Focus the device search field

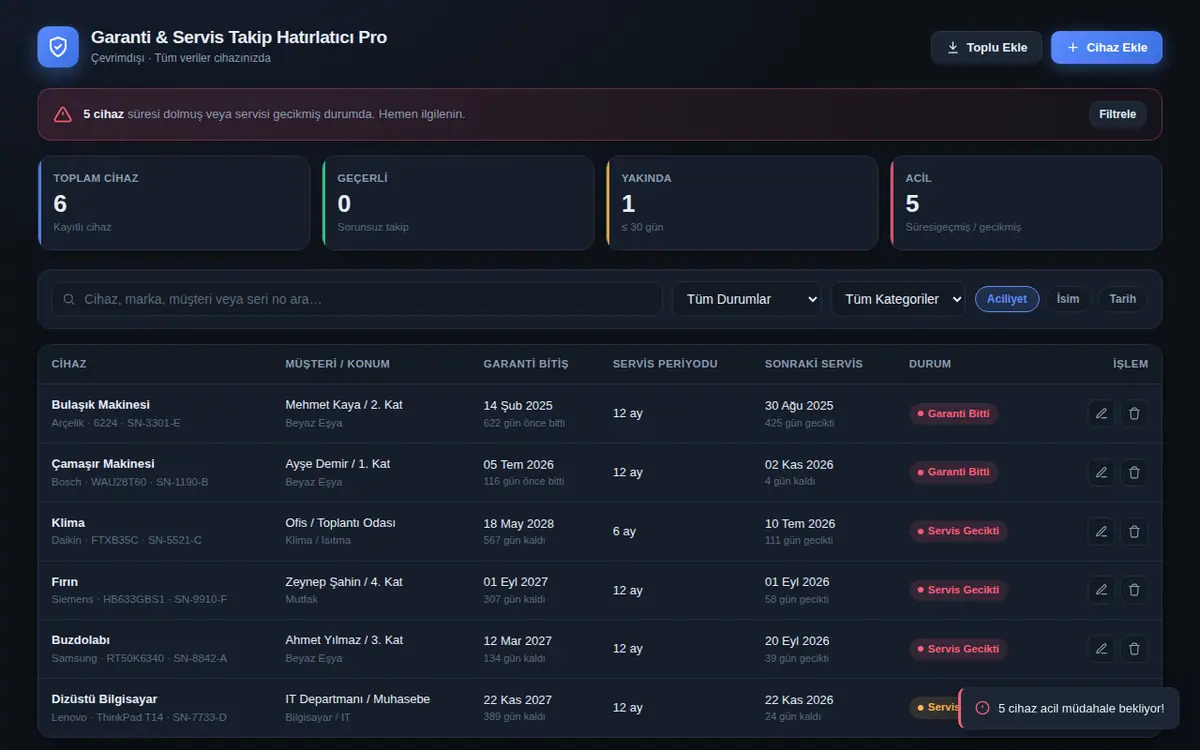click(x=357, y=299)
